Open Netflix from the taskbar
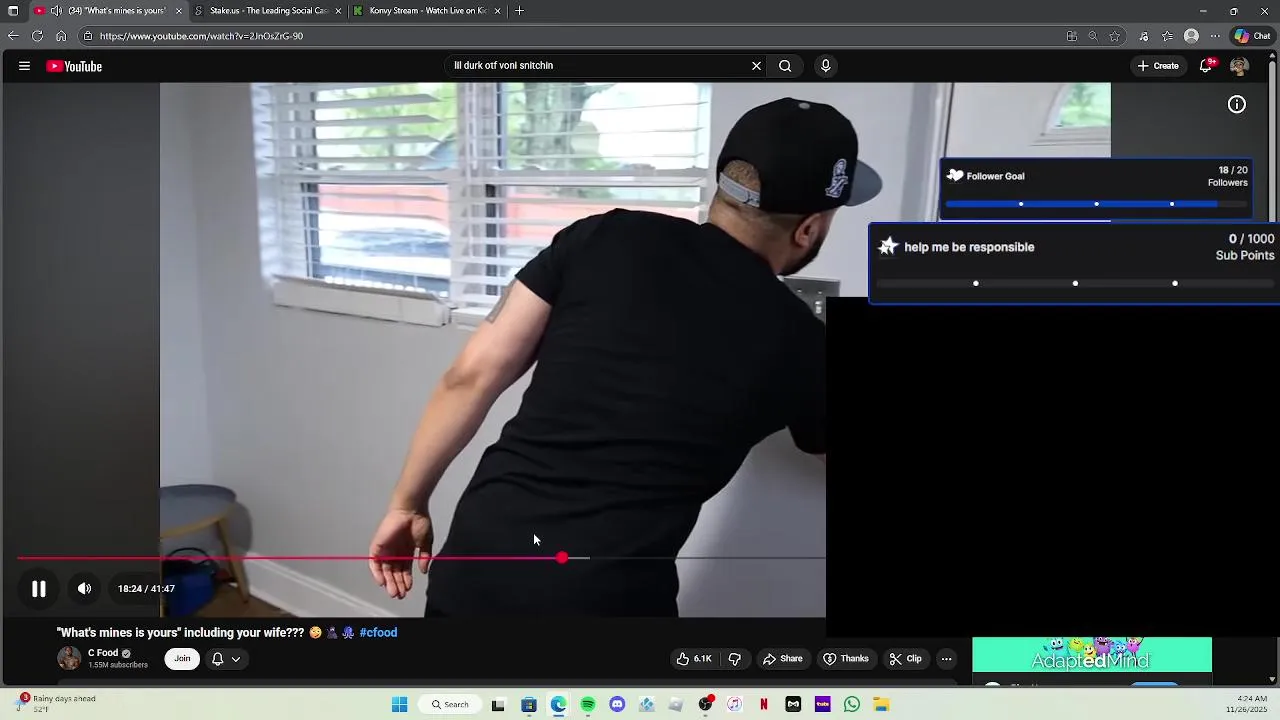The height and width of the screenshot is (720, 1280). pos(764,704)
